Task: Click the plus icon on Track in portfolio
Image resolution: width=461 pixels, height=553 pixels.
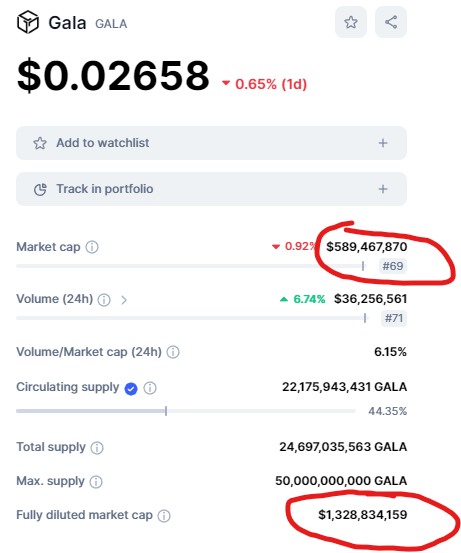Action: (x=383, y=189)
